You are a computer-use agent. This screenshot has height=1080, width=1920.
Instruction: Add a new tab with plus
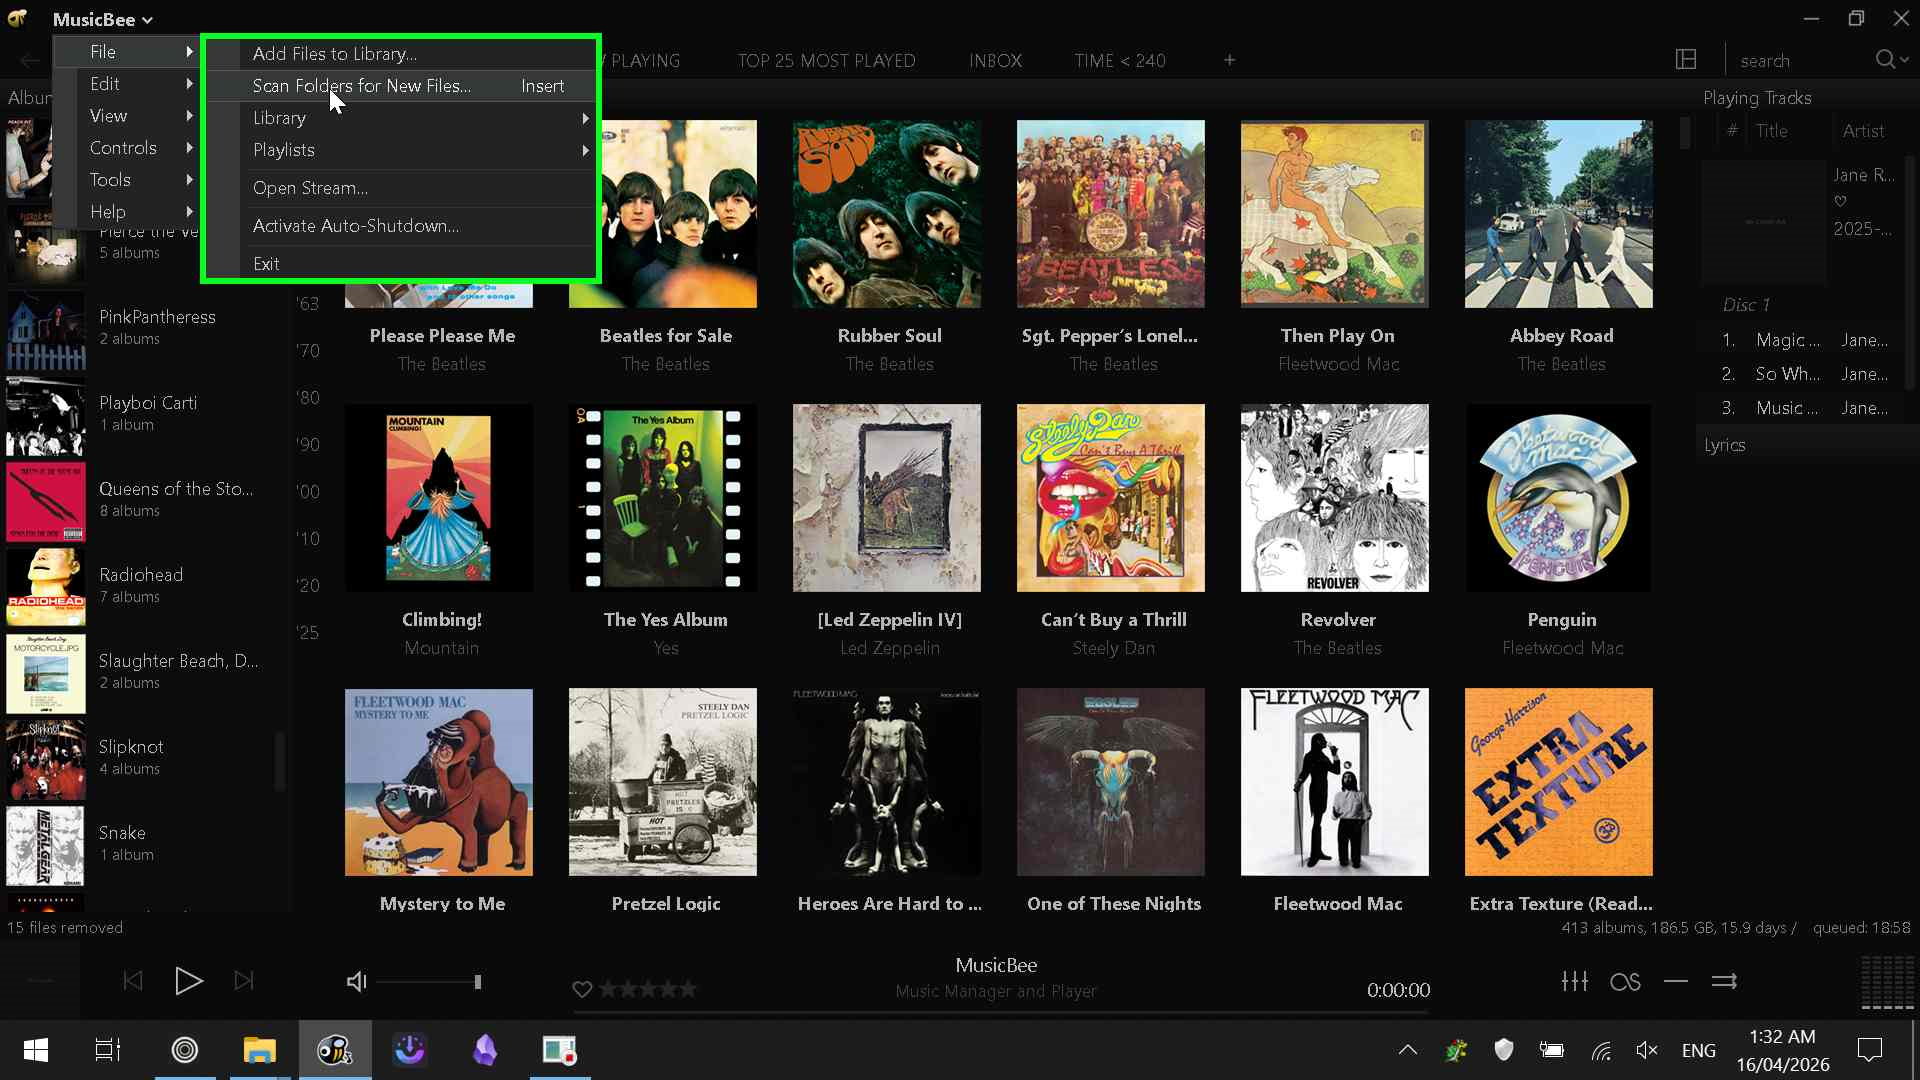(1230, 60)
